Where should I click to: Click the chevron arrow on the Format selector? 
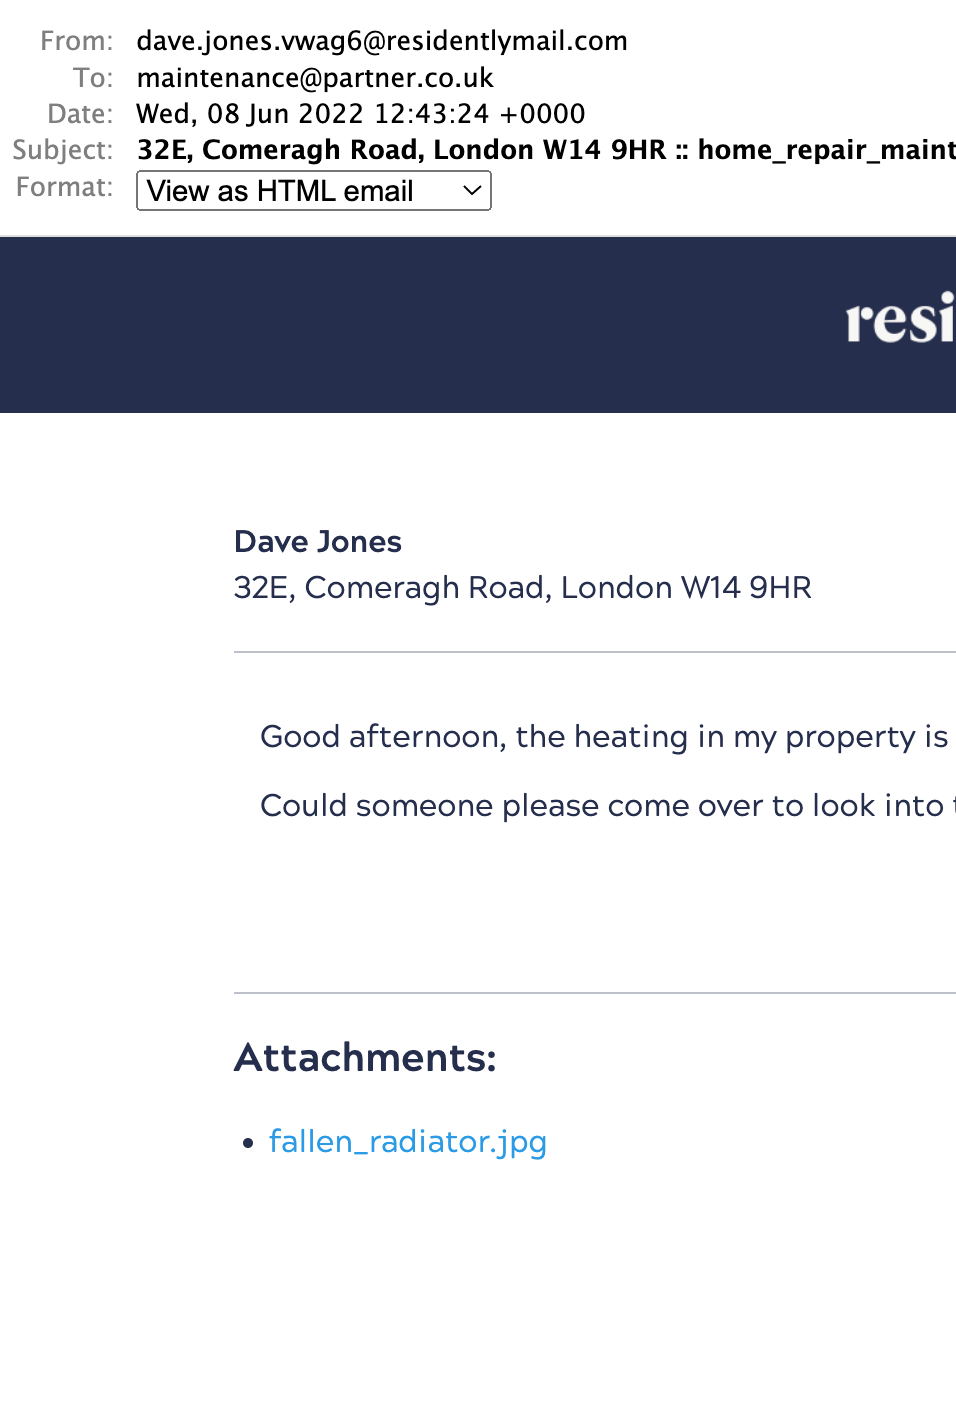click(x=472, y=191)
